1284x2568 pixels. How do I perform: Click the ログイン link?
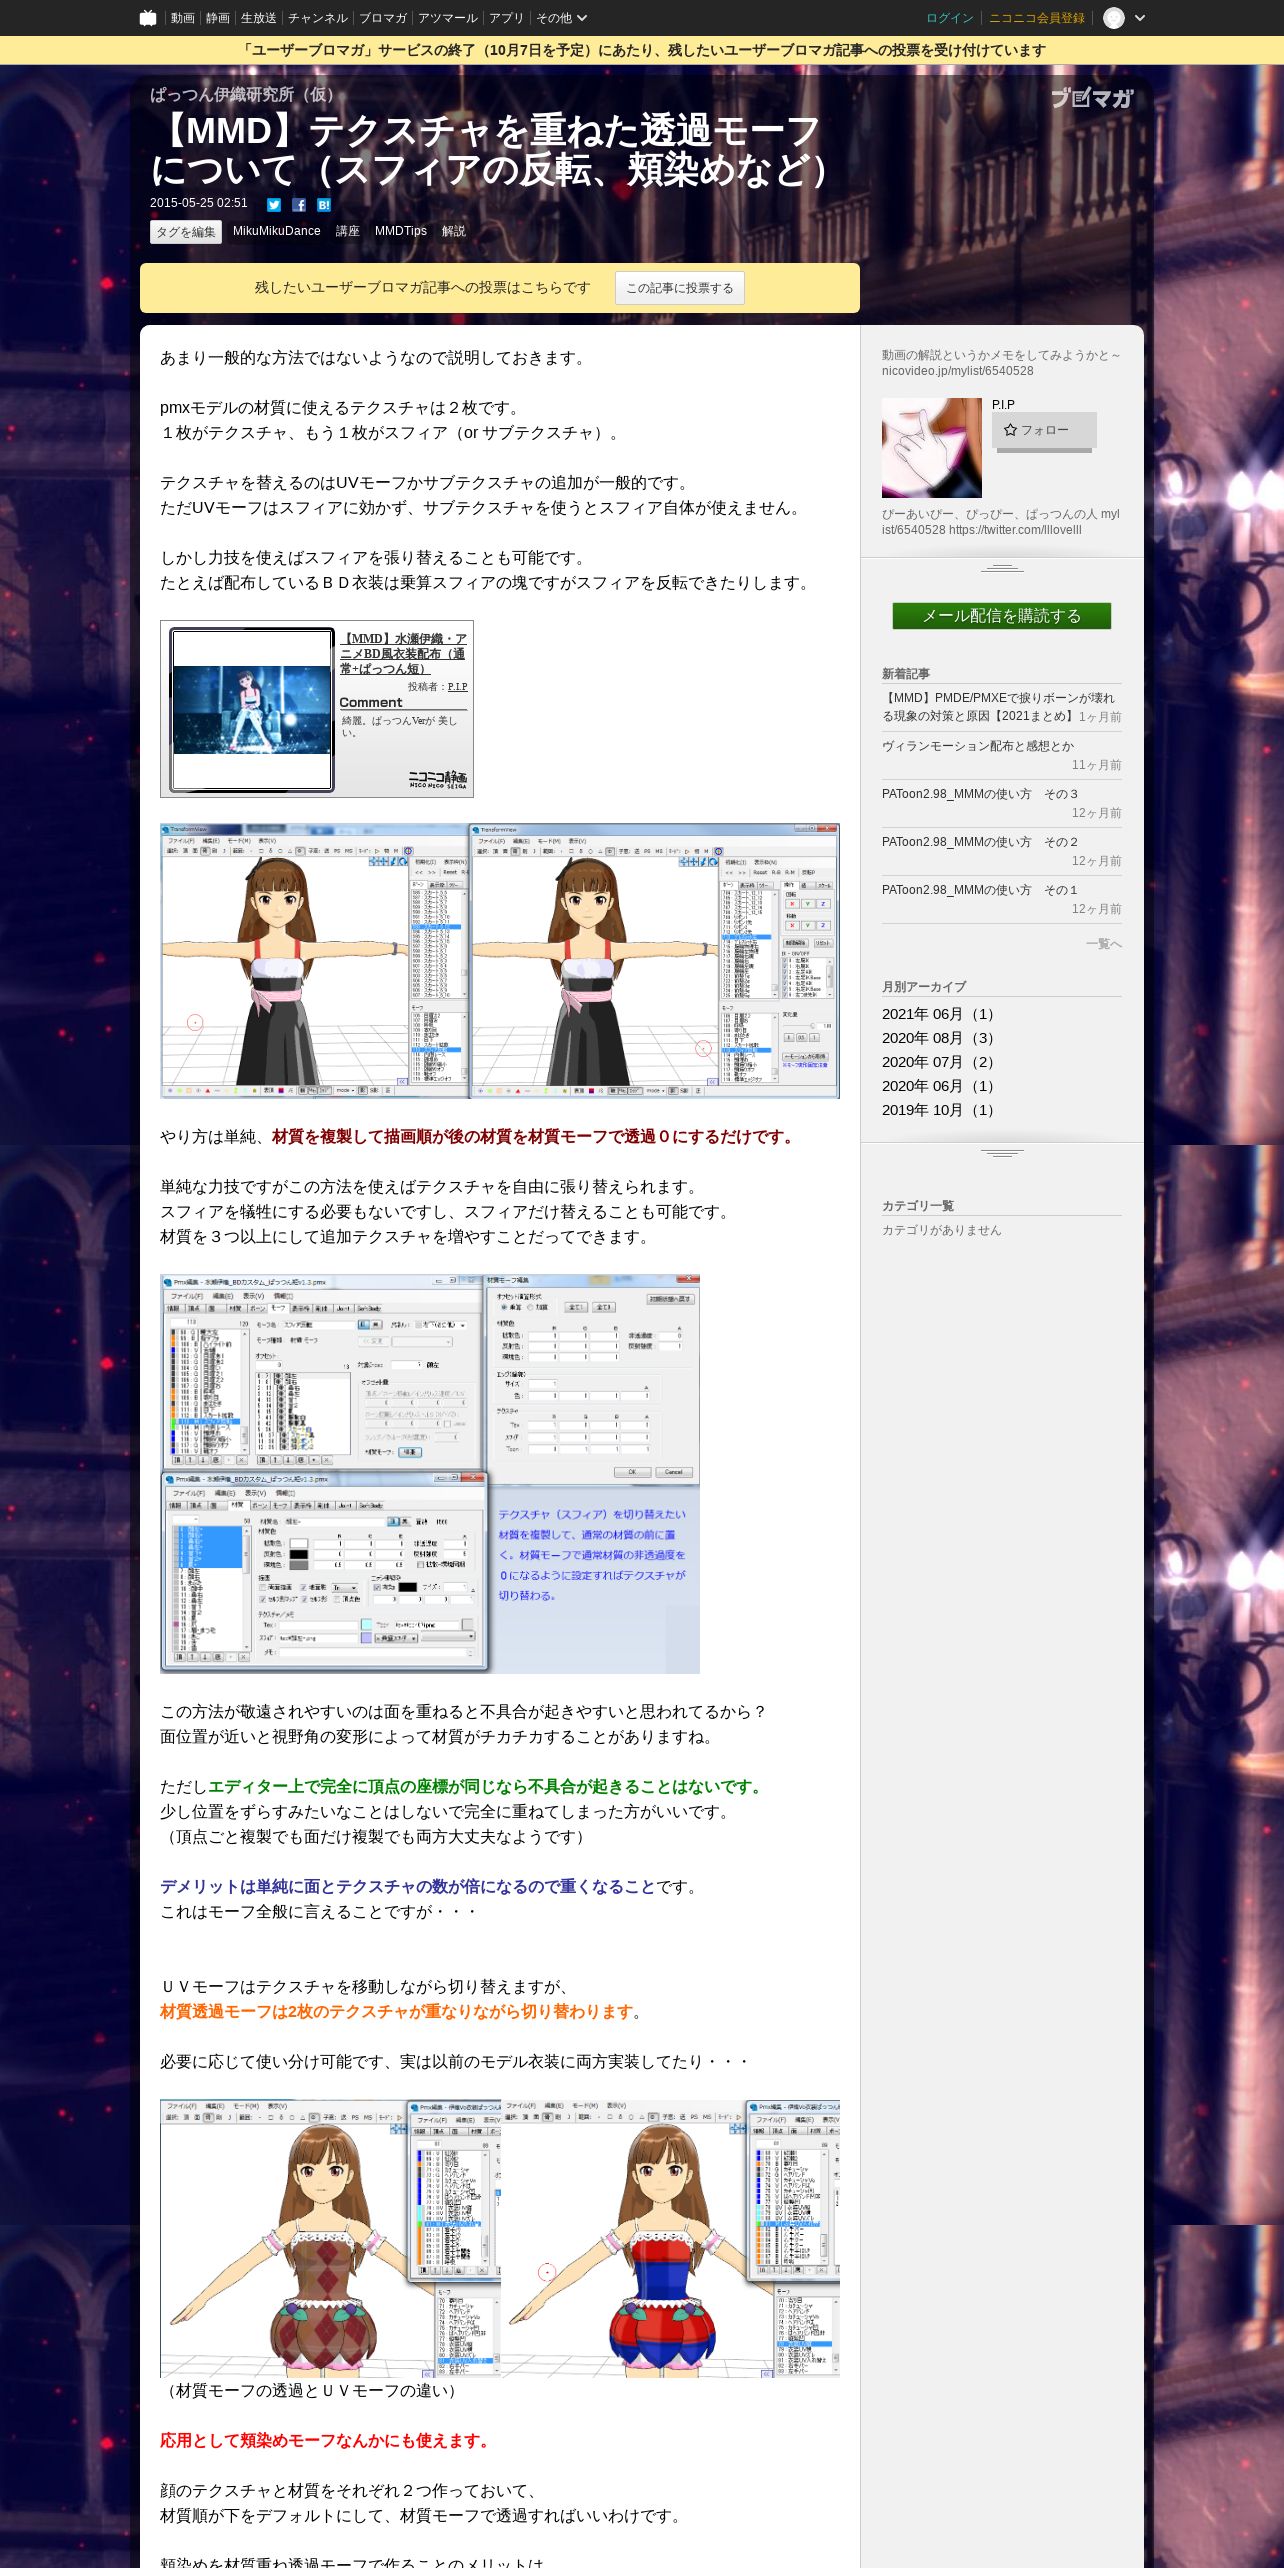(950, 18)
